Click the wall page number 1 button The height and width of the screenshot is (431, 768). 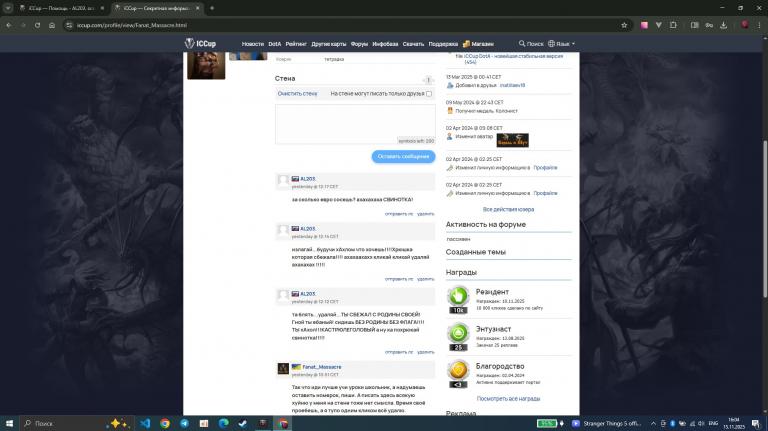(428, 80)
